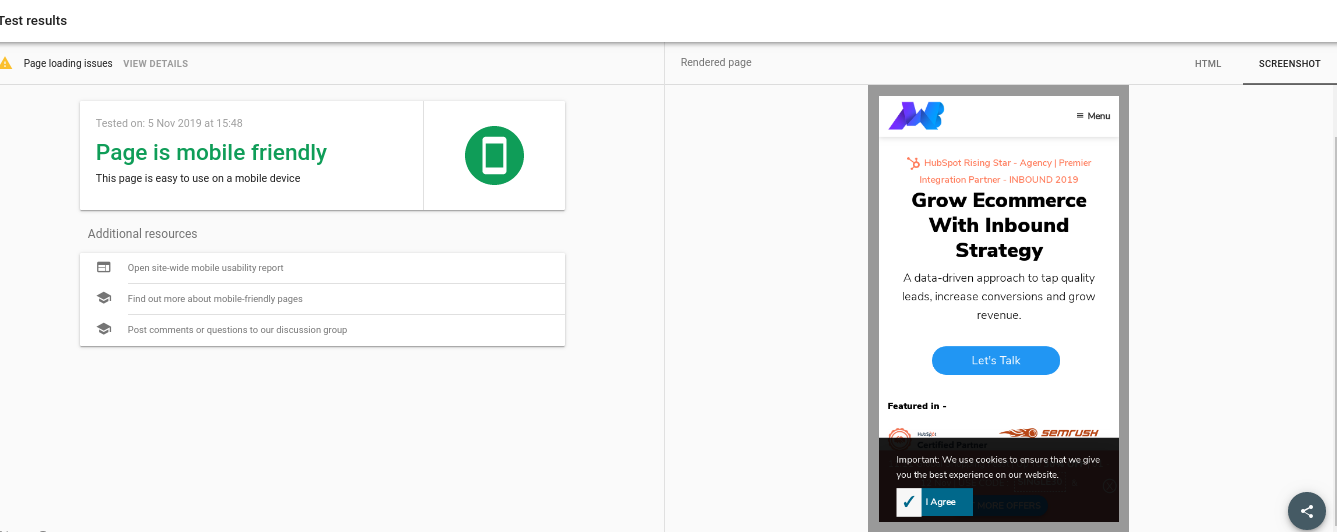Click the cookie notice message text
This screenshot has height=532, width=1337.
click(998, 467)
